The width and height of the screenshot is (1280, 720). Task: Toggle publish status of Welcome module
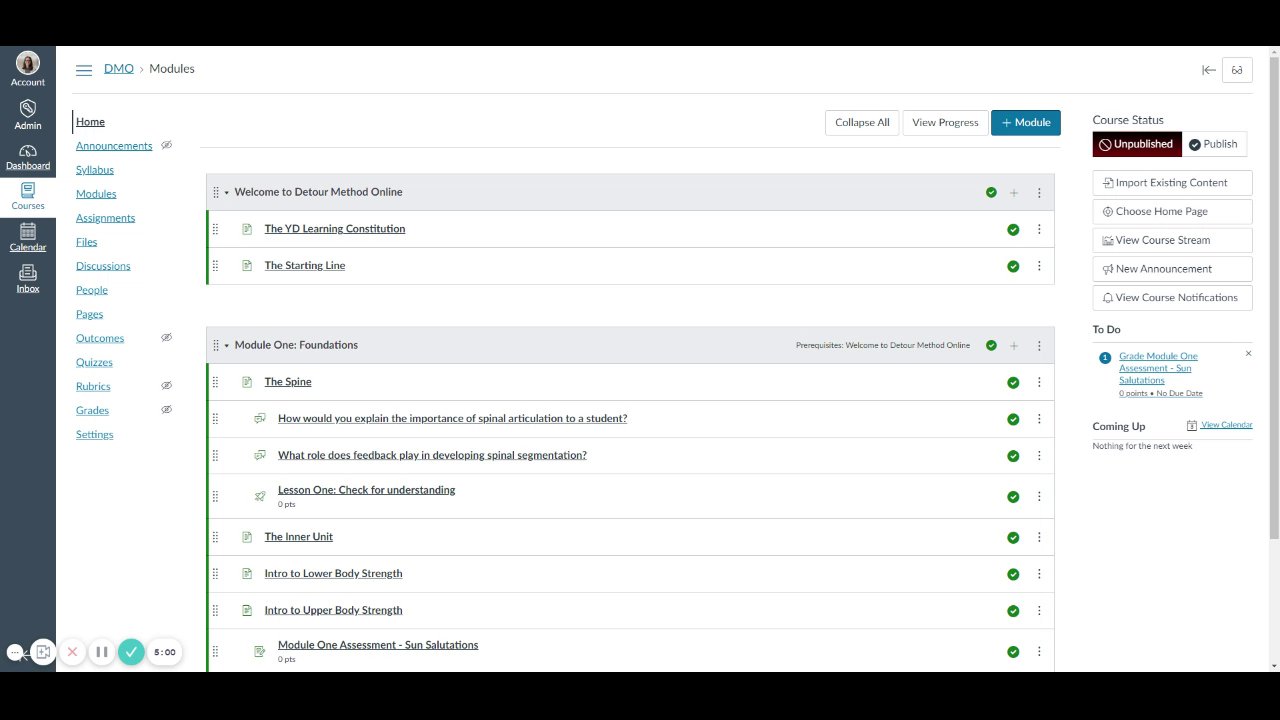(x=991, y=193)
